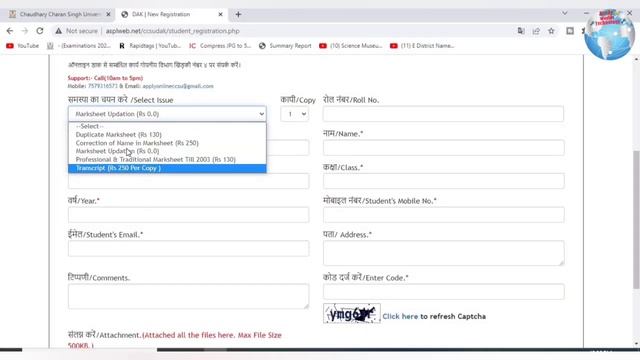Open the Select Issue dropdown
This screenshot has width=640, height=360.
point(167,114)
